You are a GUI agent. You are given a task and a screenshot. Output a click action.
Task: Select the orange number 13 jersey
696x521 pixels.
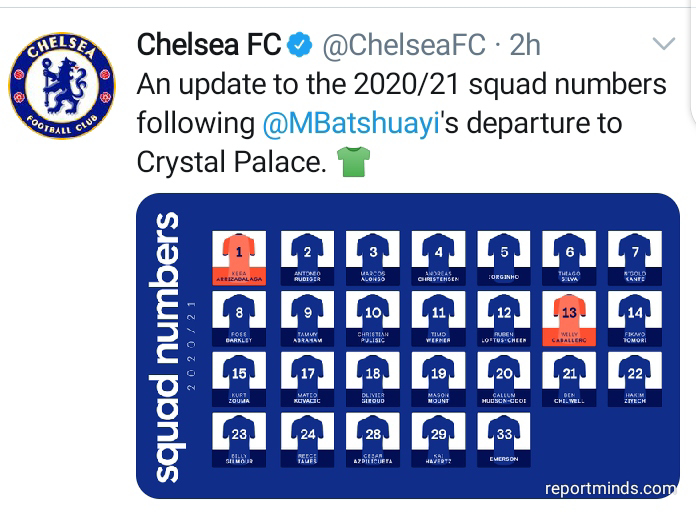tap(570, 316)
